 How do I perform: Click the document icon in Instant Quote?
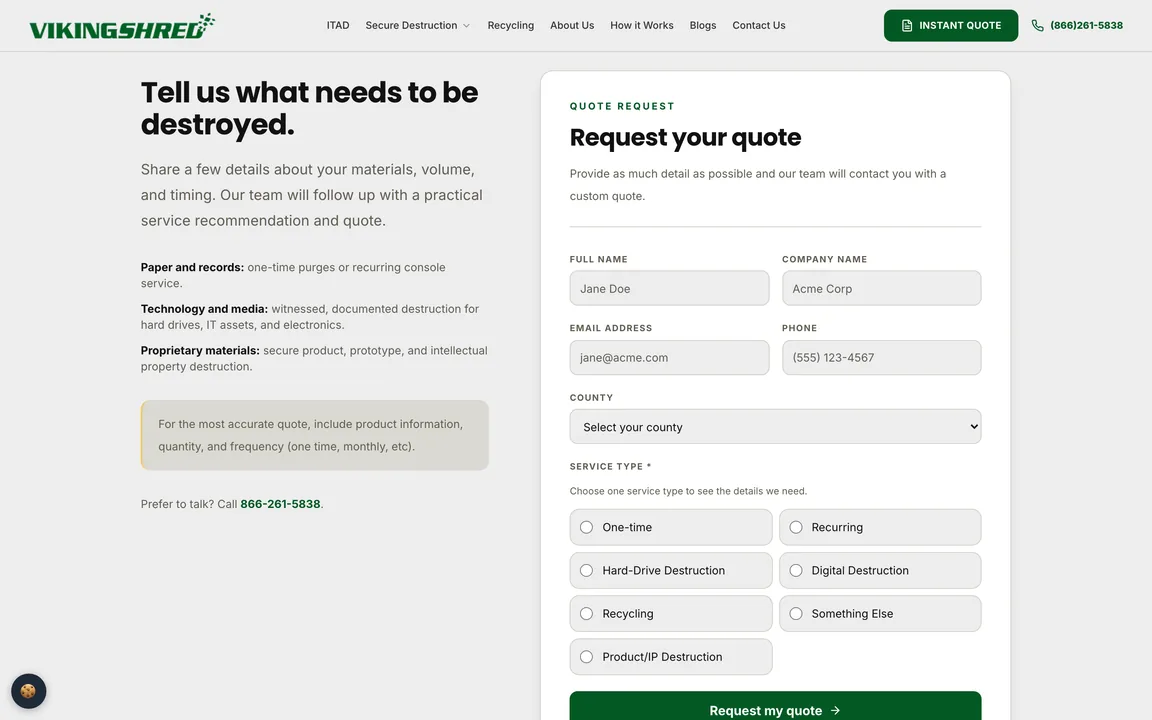907,26
